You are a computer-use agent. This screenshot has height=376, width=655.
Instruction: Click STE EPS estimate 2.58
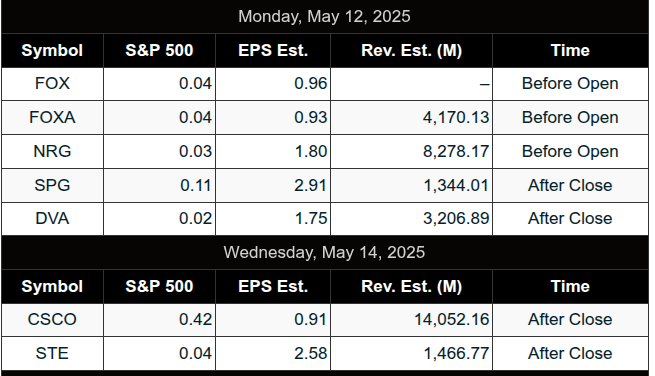coord(310,353)
